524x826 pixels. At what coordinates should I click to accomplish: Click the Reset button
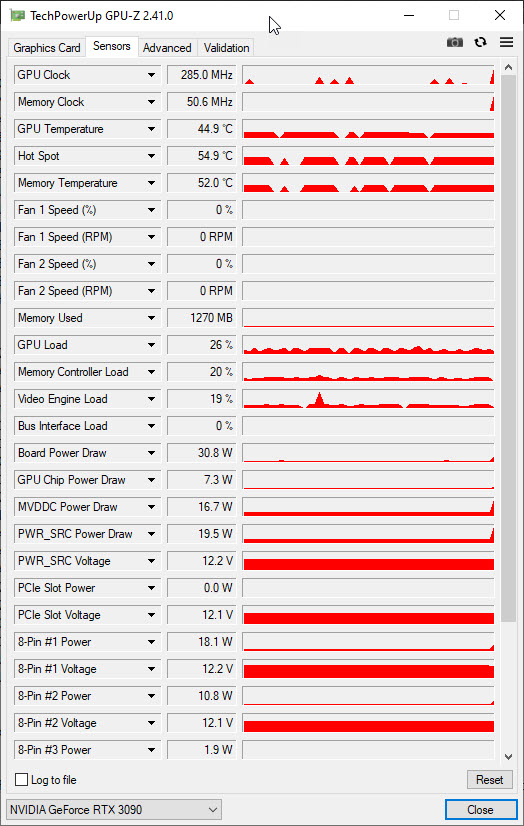[x=490, y=780]
